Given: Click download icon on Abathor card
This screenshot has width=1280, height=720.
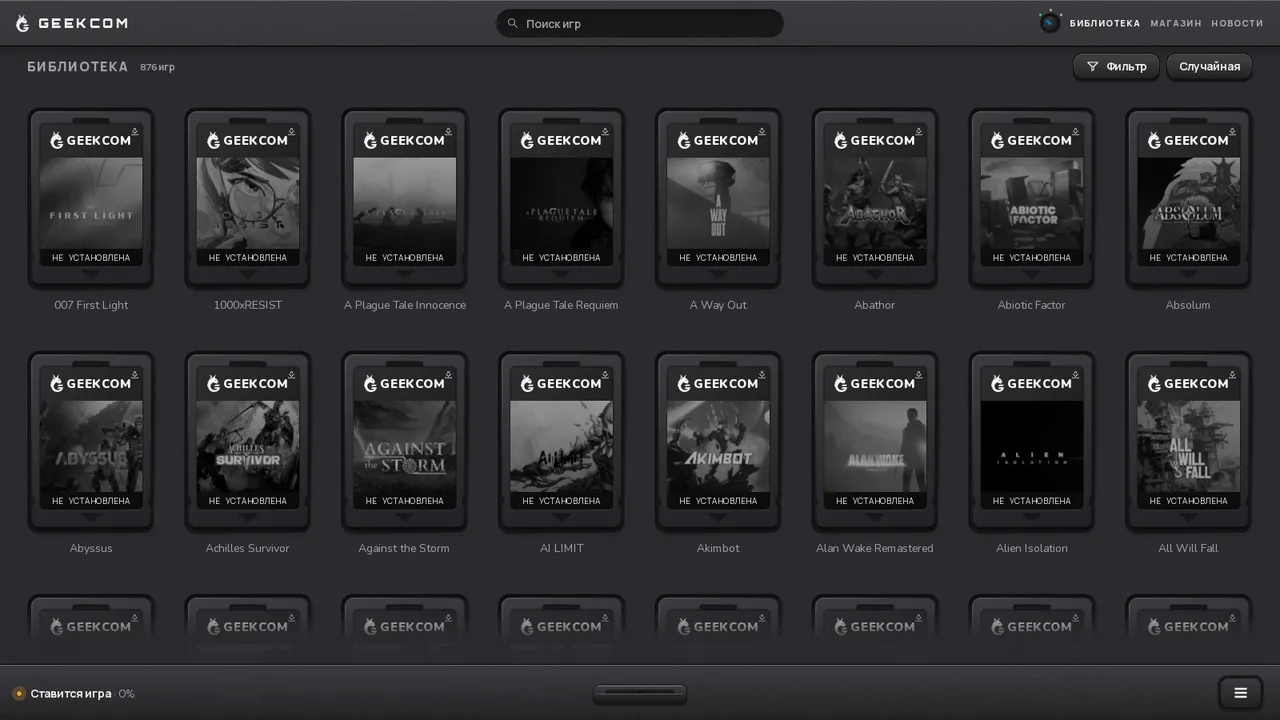Looking at the screenshot, I should coord(919,131).
